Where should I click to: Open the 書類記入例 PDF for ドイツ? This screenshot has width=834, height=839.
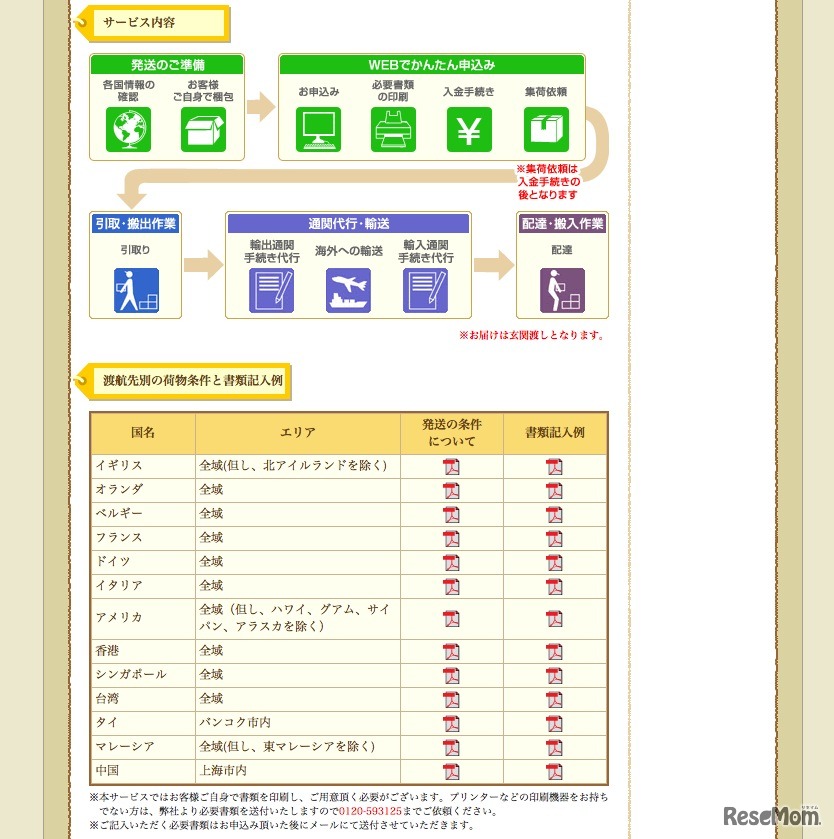point(554,563)
